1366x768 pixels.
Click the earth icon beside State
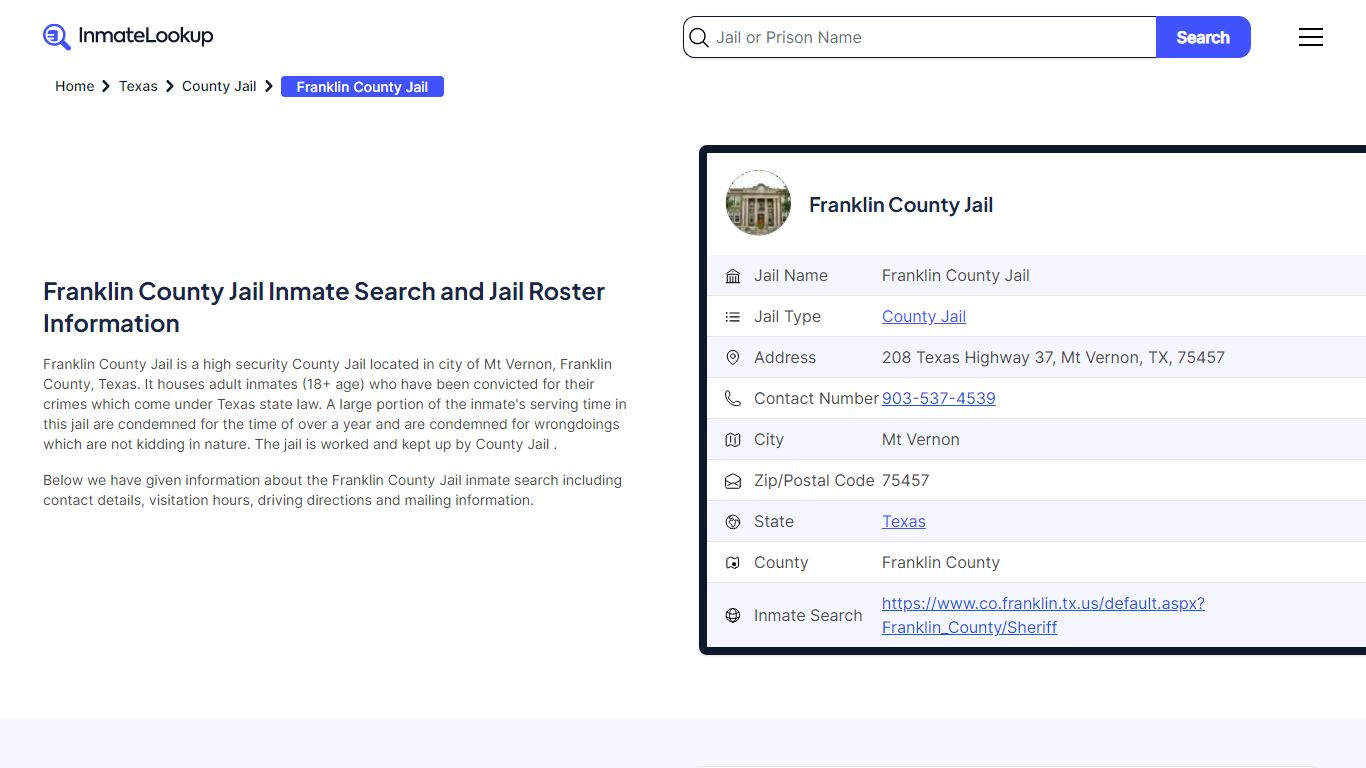[x=733, y=522]
